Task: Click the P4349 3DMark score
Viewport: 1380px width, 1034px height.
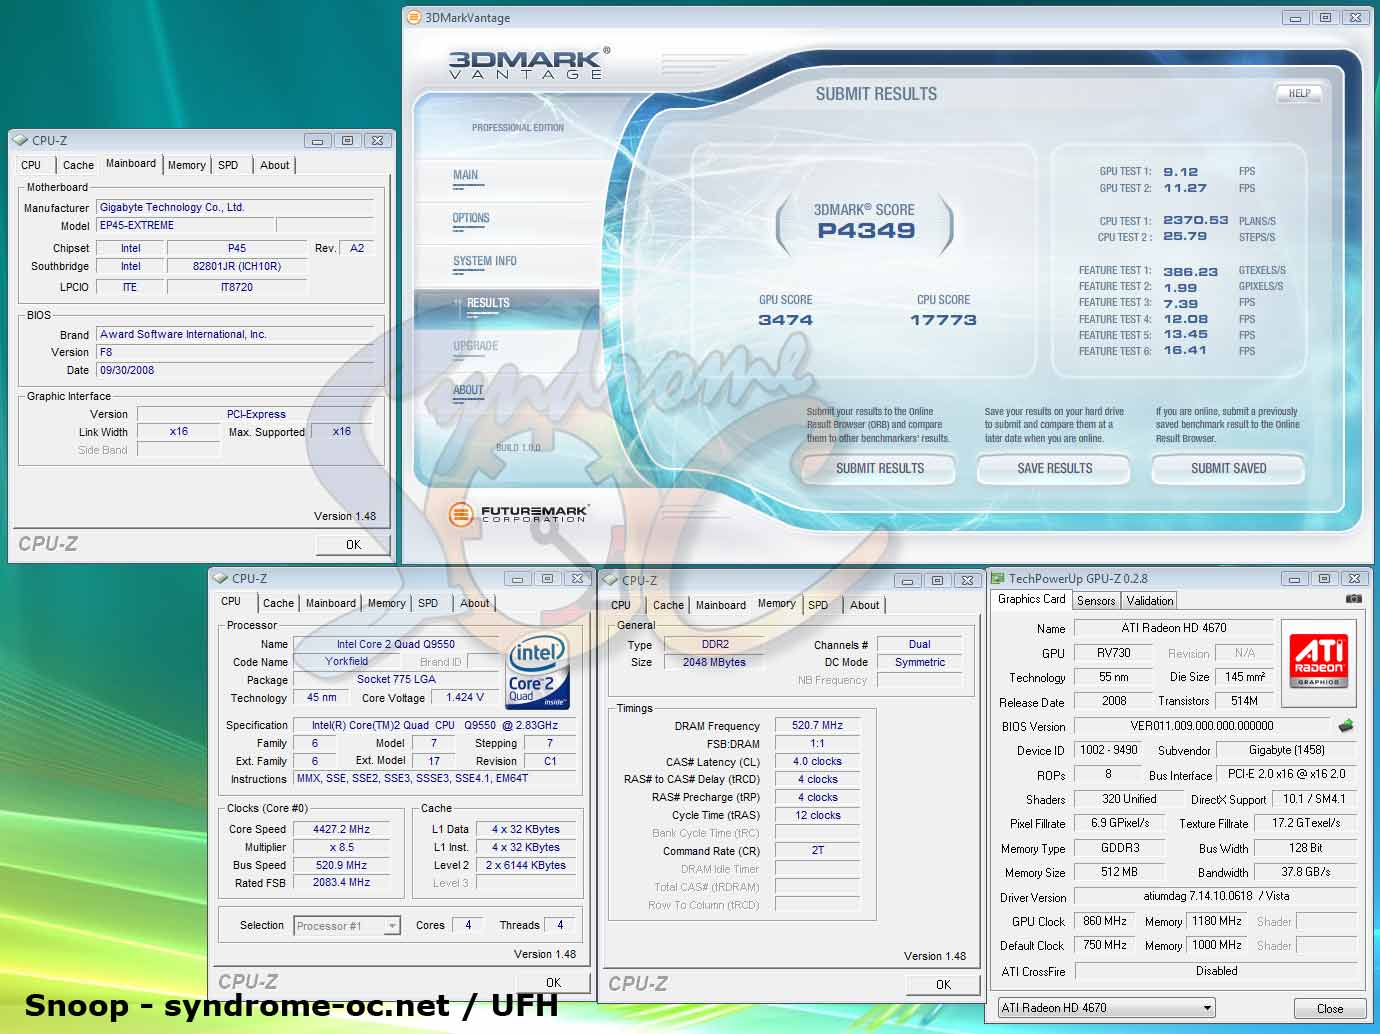Action: [x=866, y=230]
